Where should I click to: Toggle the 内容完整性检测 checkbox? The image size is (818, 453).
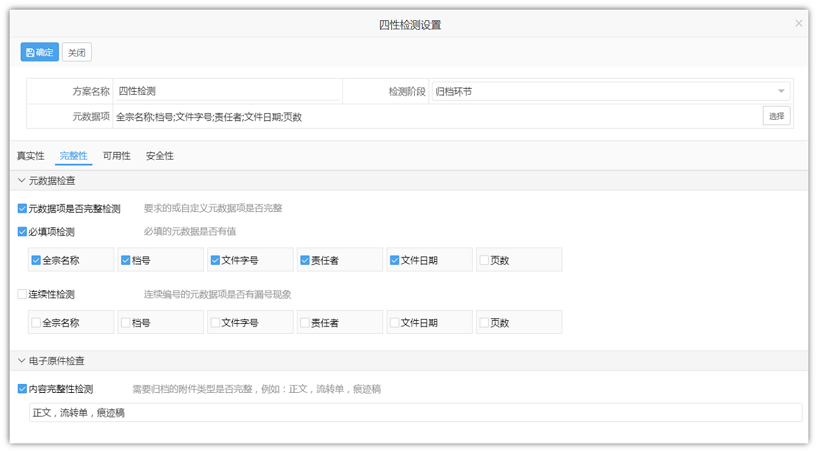[23, 389]
